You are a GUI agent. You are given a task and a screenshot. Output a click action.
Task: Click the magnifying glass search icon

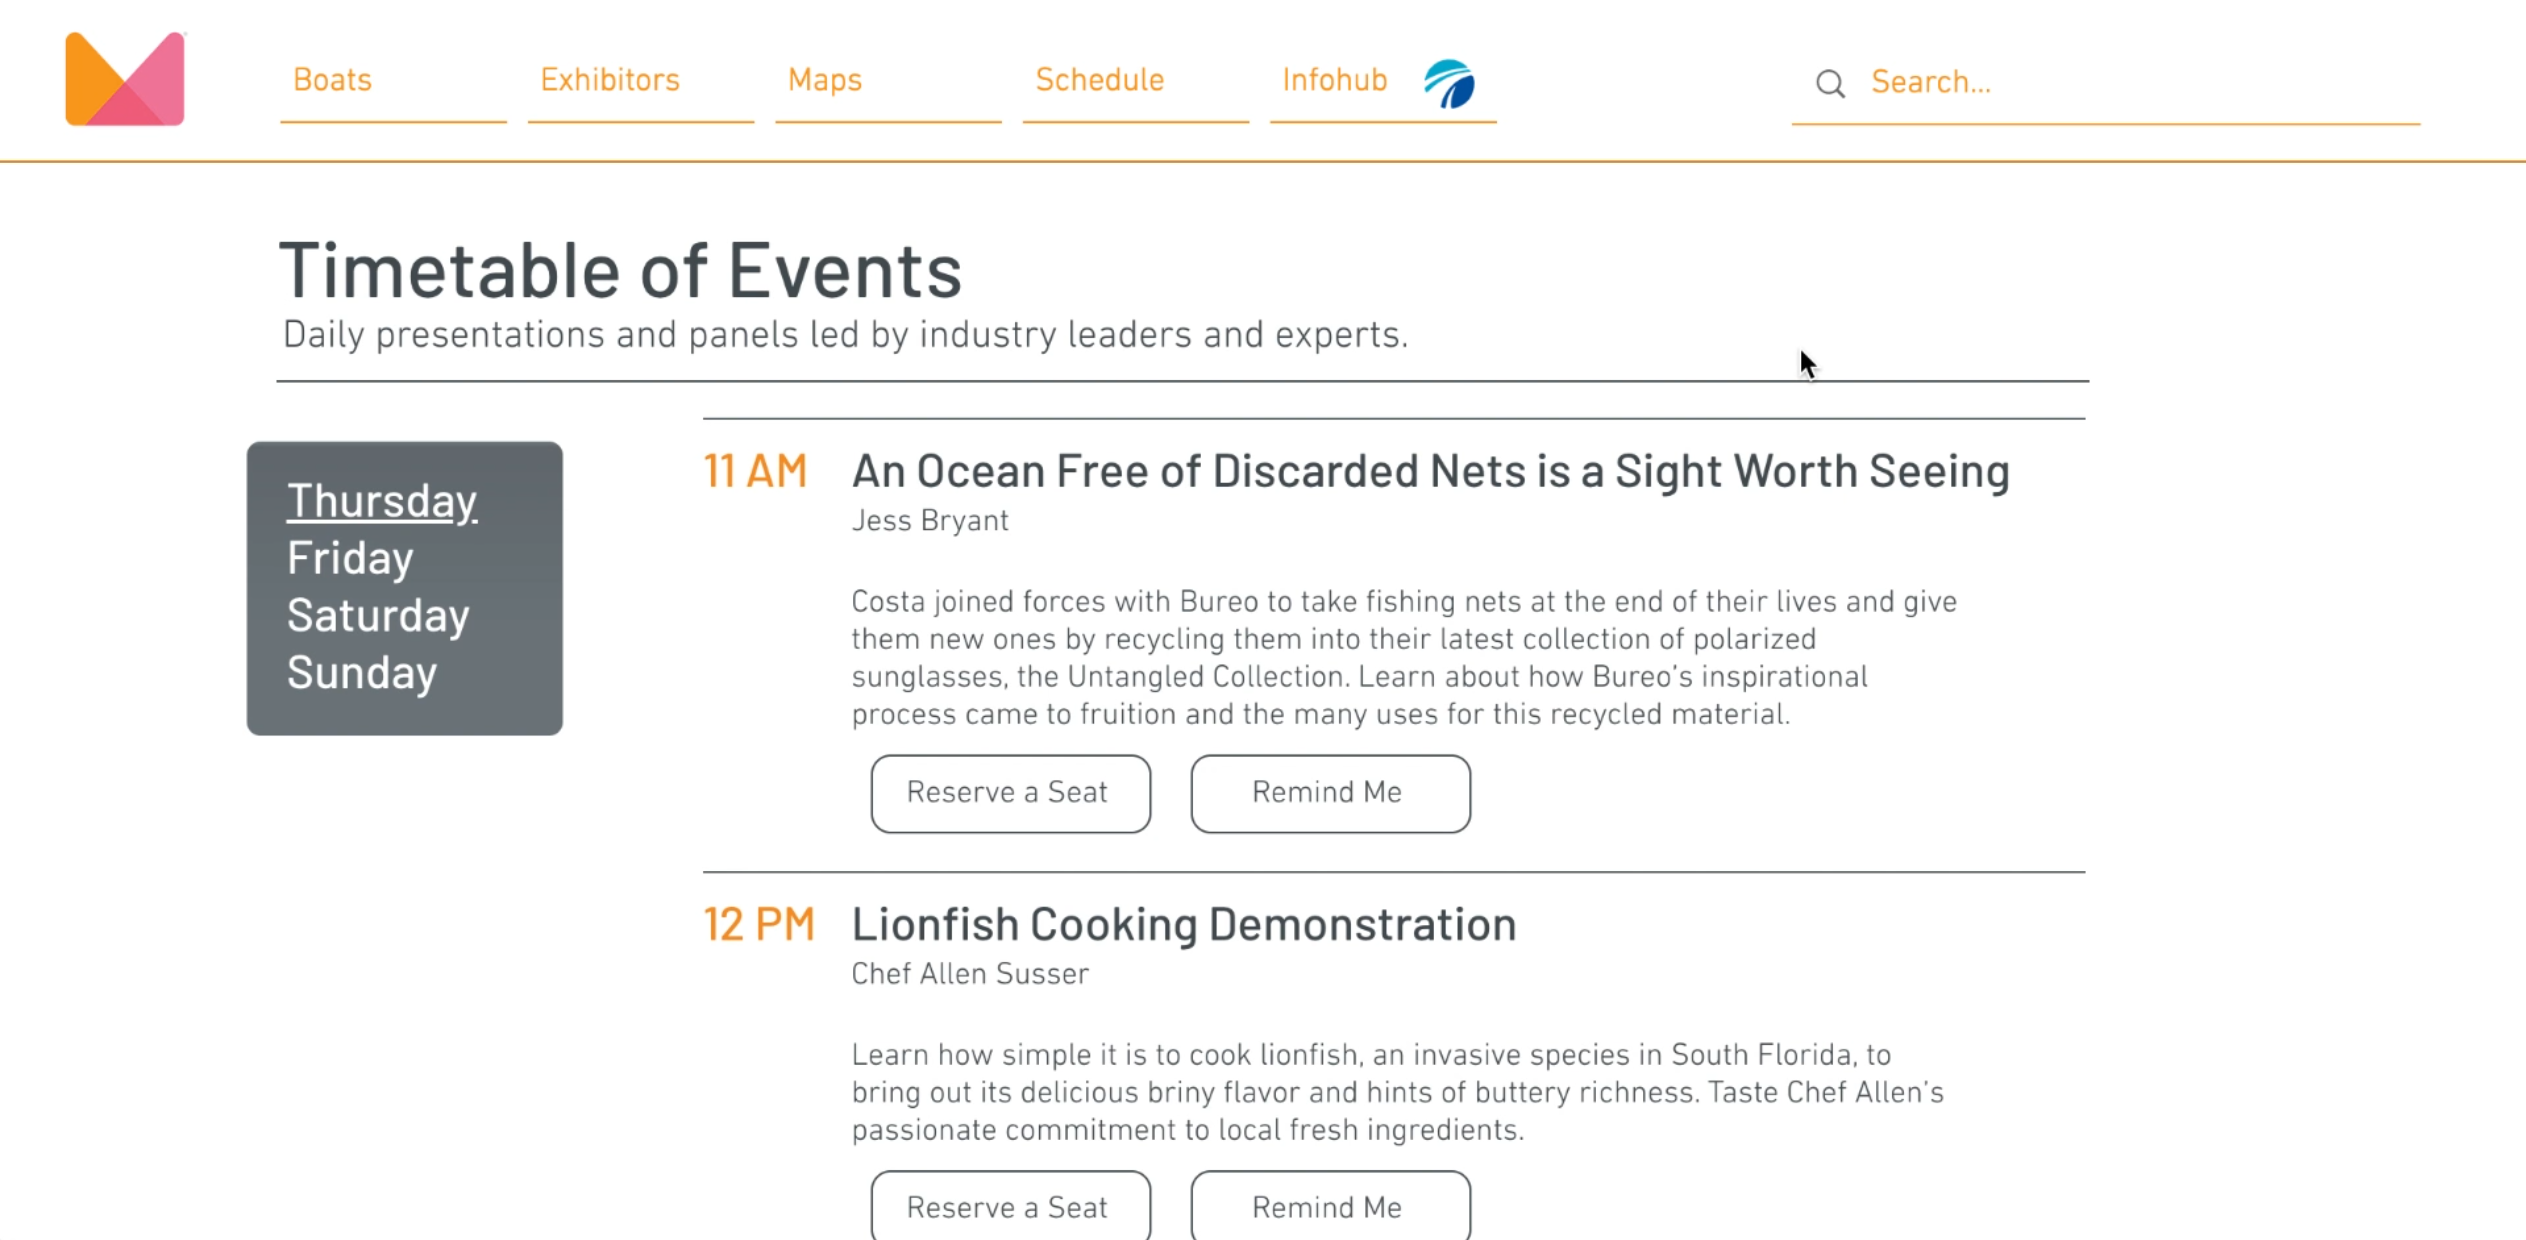pos(1830,83)
